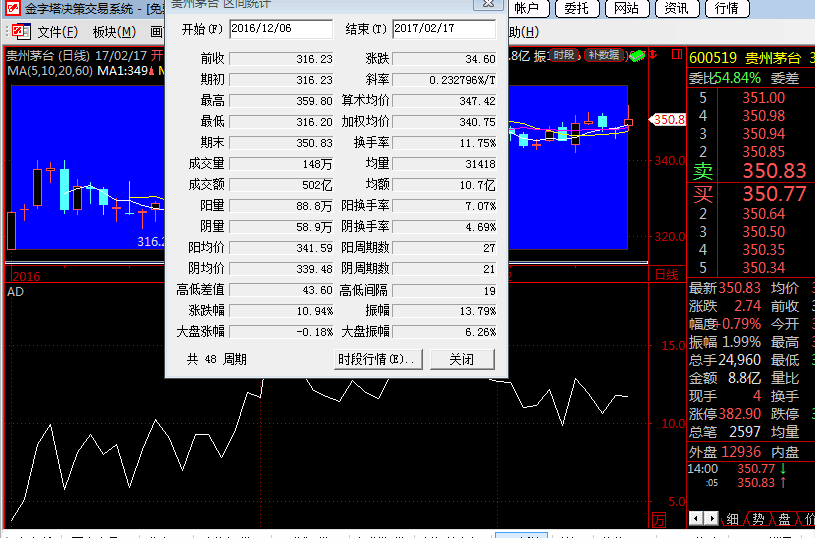Click the 阴周期数 value 21
The height and width of the screenshot is (538, 815).
(x=444, y=269)
